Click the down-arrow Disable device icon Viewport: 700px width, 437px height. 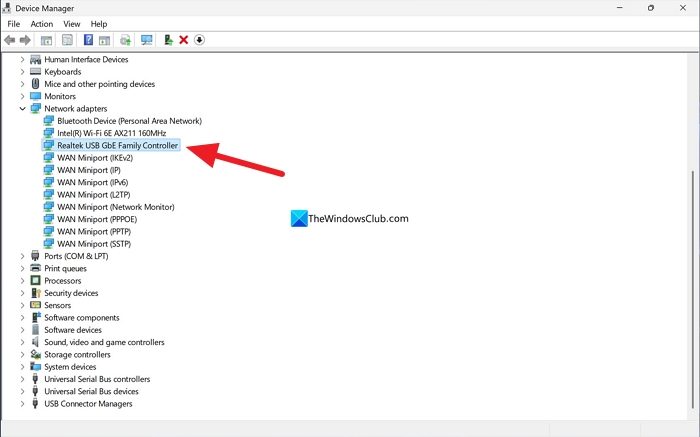[200, 40]
